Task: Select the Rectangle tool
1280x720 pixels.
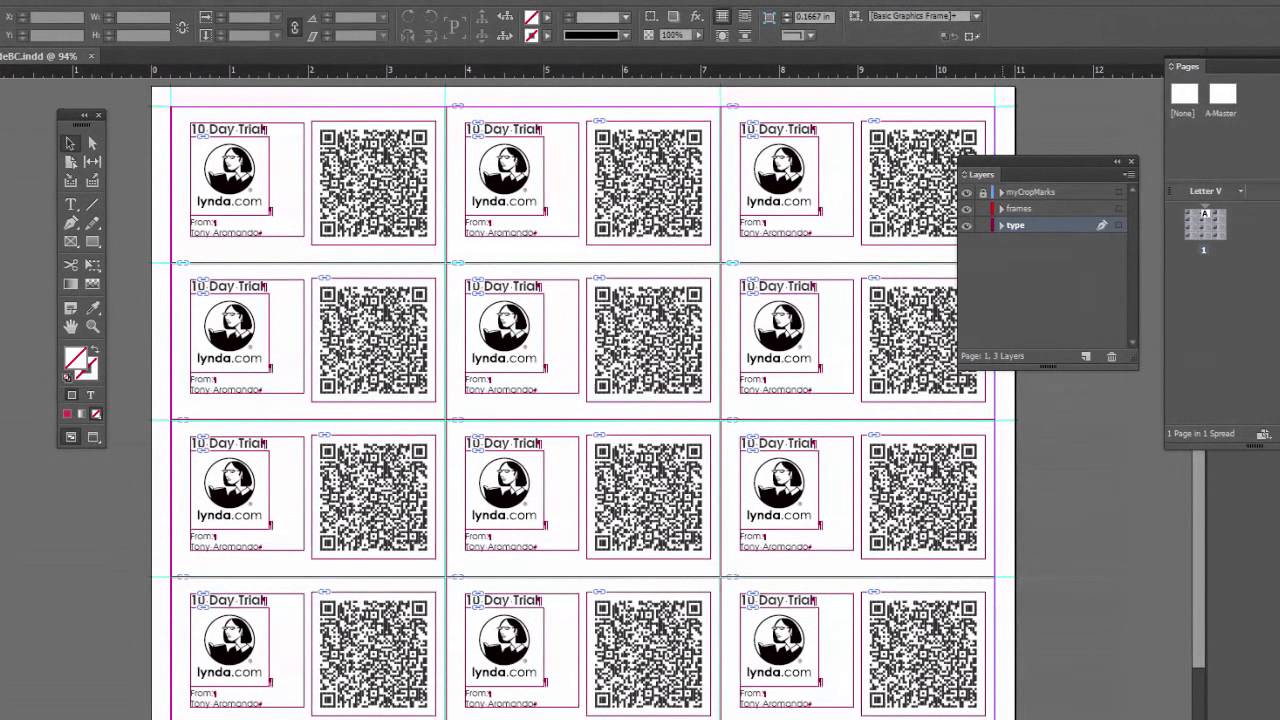Action: click(x=92, y=242)
